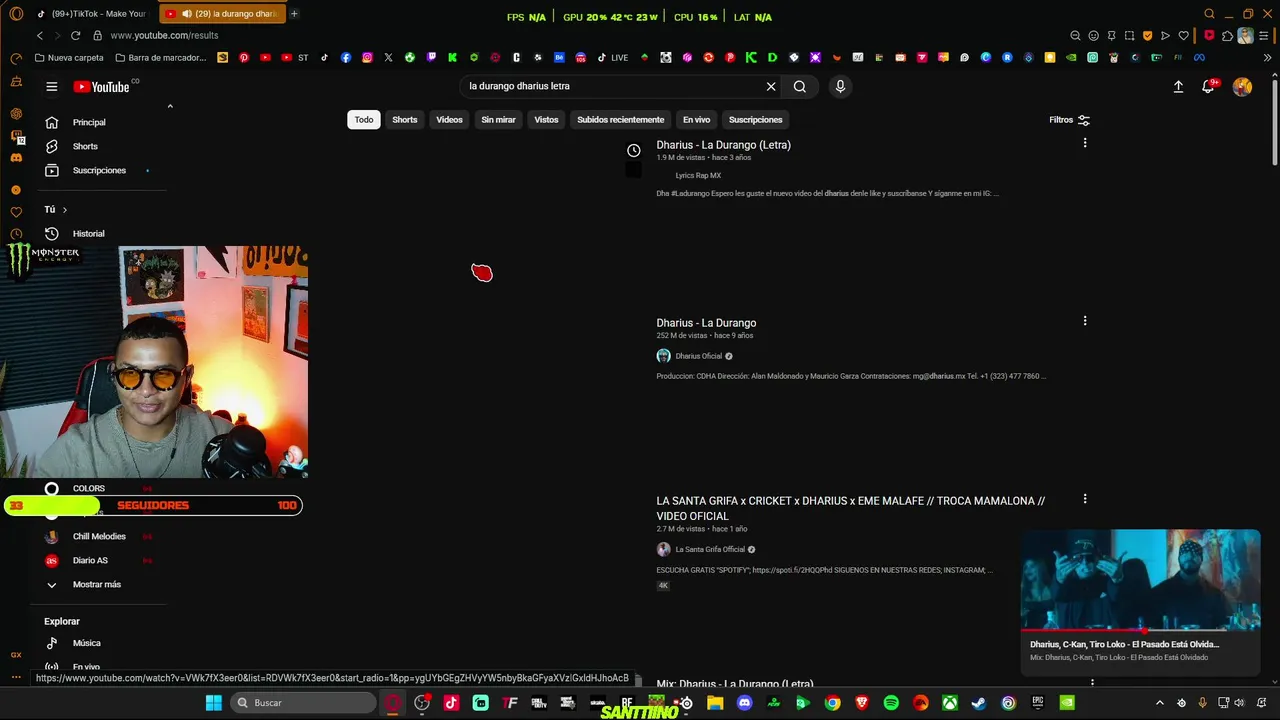This screenshot has width=1280, height=720.
Task: Select the Vistos filter chip
Action: point(546,120)
